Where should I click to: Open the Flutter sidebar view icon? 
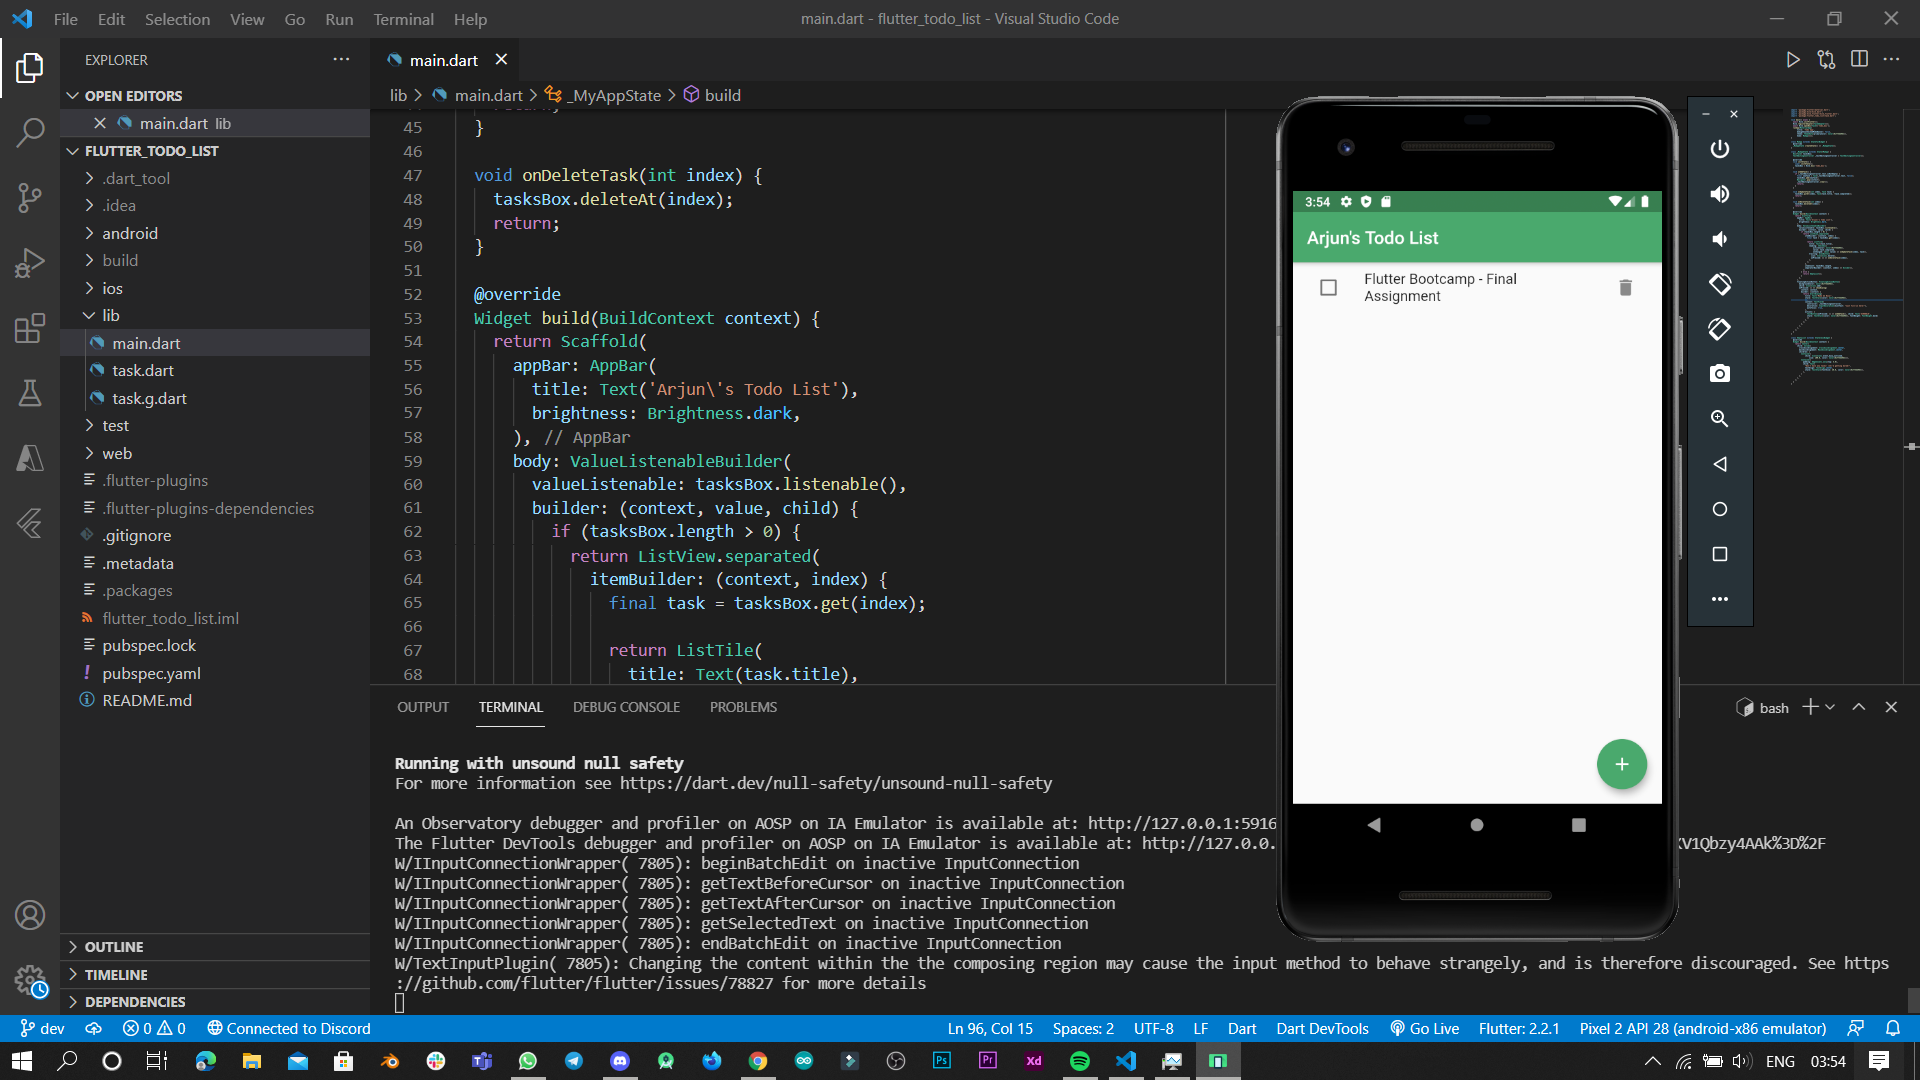pos(30,523)
